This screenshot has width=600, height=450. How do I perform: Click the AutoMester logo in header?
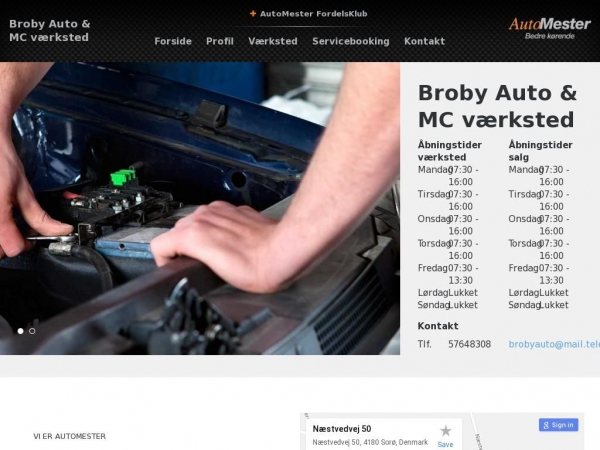[x=549, y=28]
